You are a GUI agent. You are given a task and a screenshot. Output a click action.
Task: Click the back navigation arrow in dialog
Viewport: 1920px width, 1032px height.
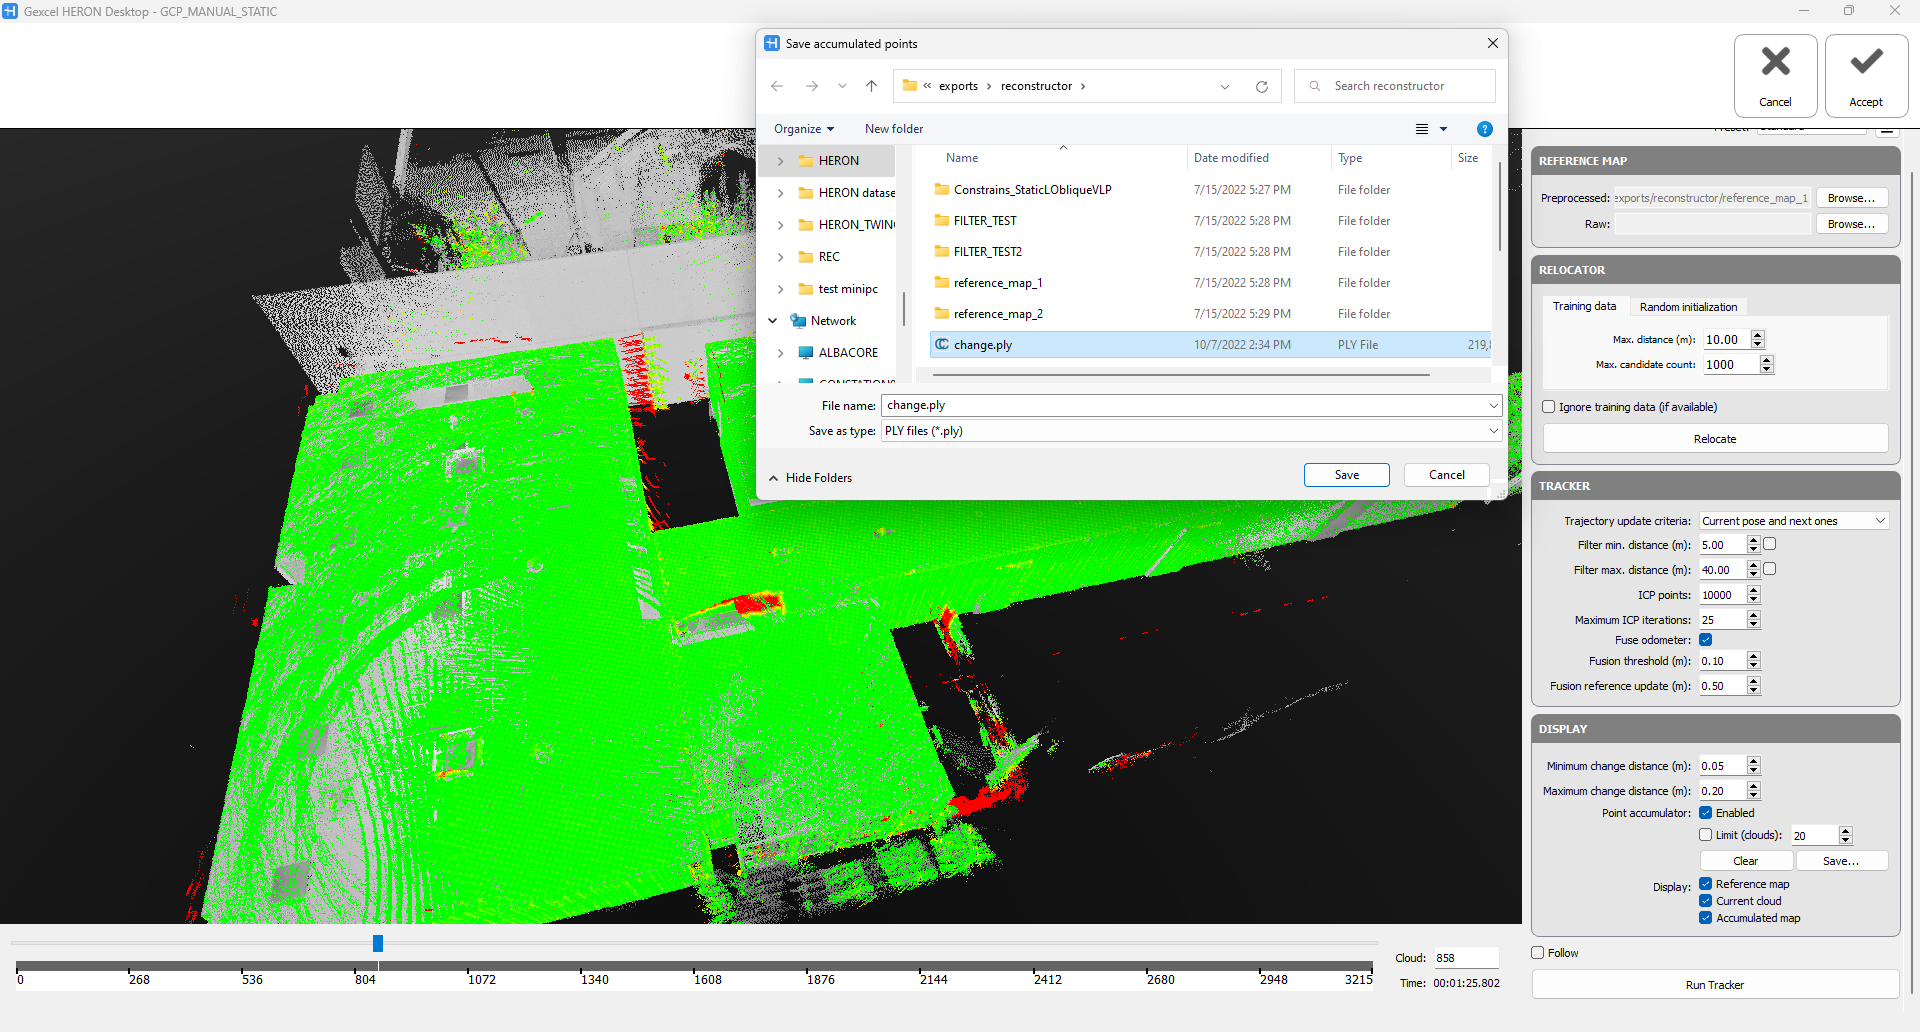coord(777,86)
